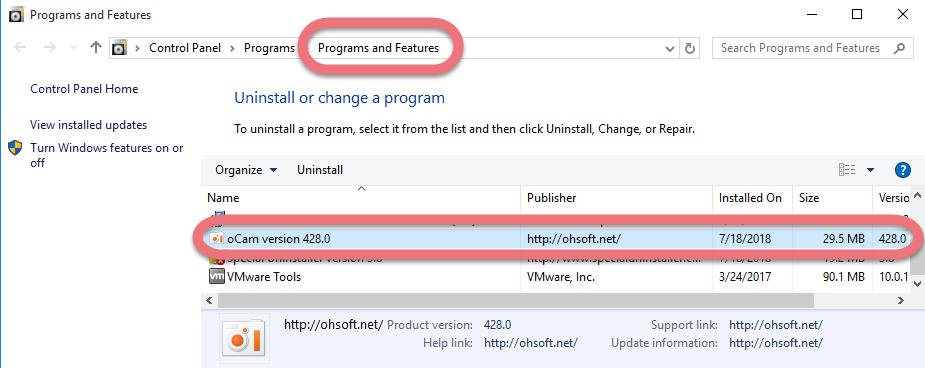
Task: Click the Uninstall toolbar button
Action: (320, 170)
